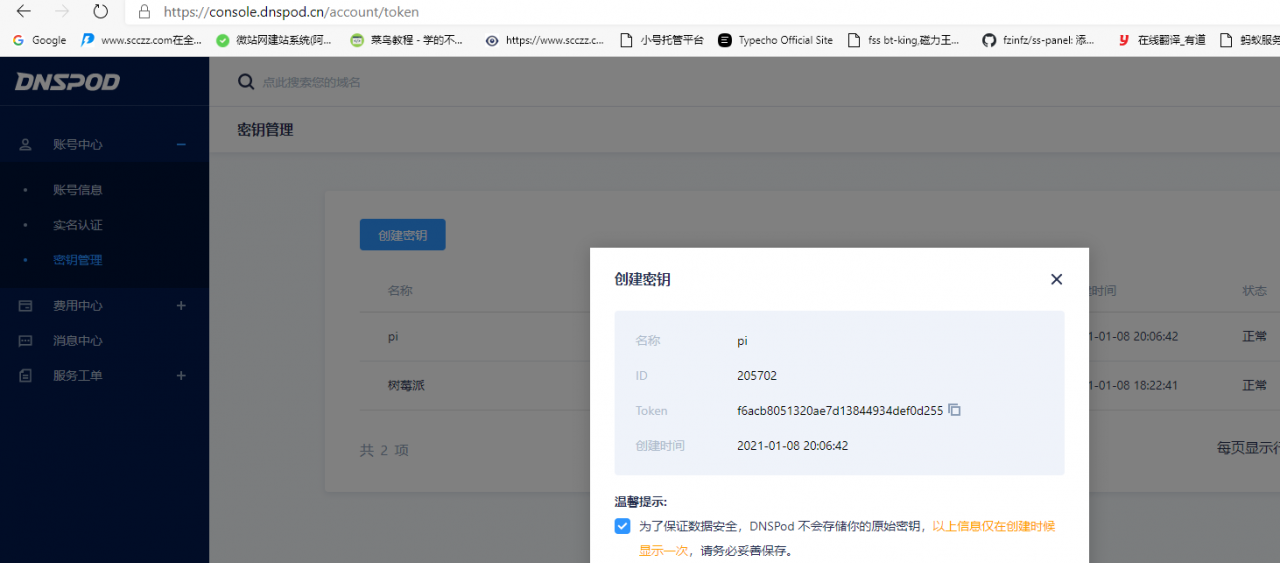Collapse the 账号中心 menu section

tap(181, 144)
